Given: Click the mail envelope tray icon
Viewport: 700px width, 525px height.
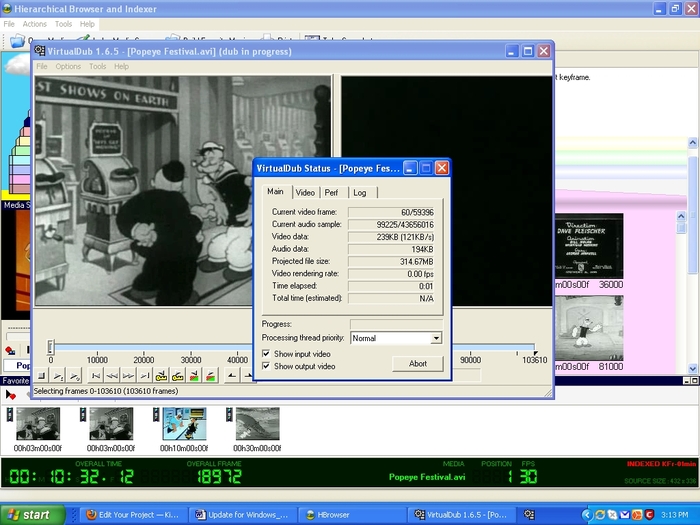Looking at the screenshot, I should (x=625, y=515).
